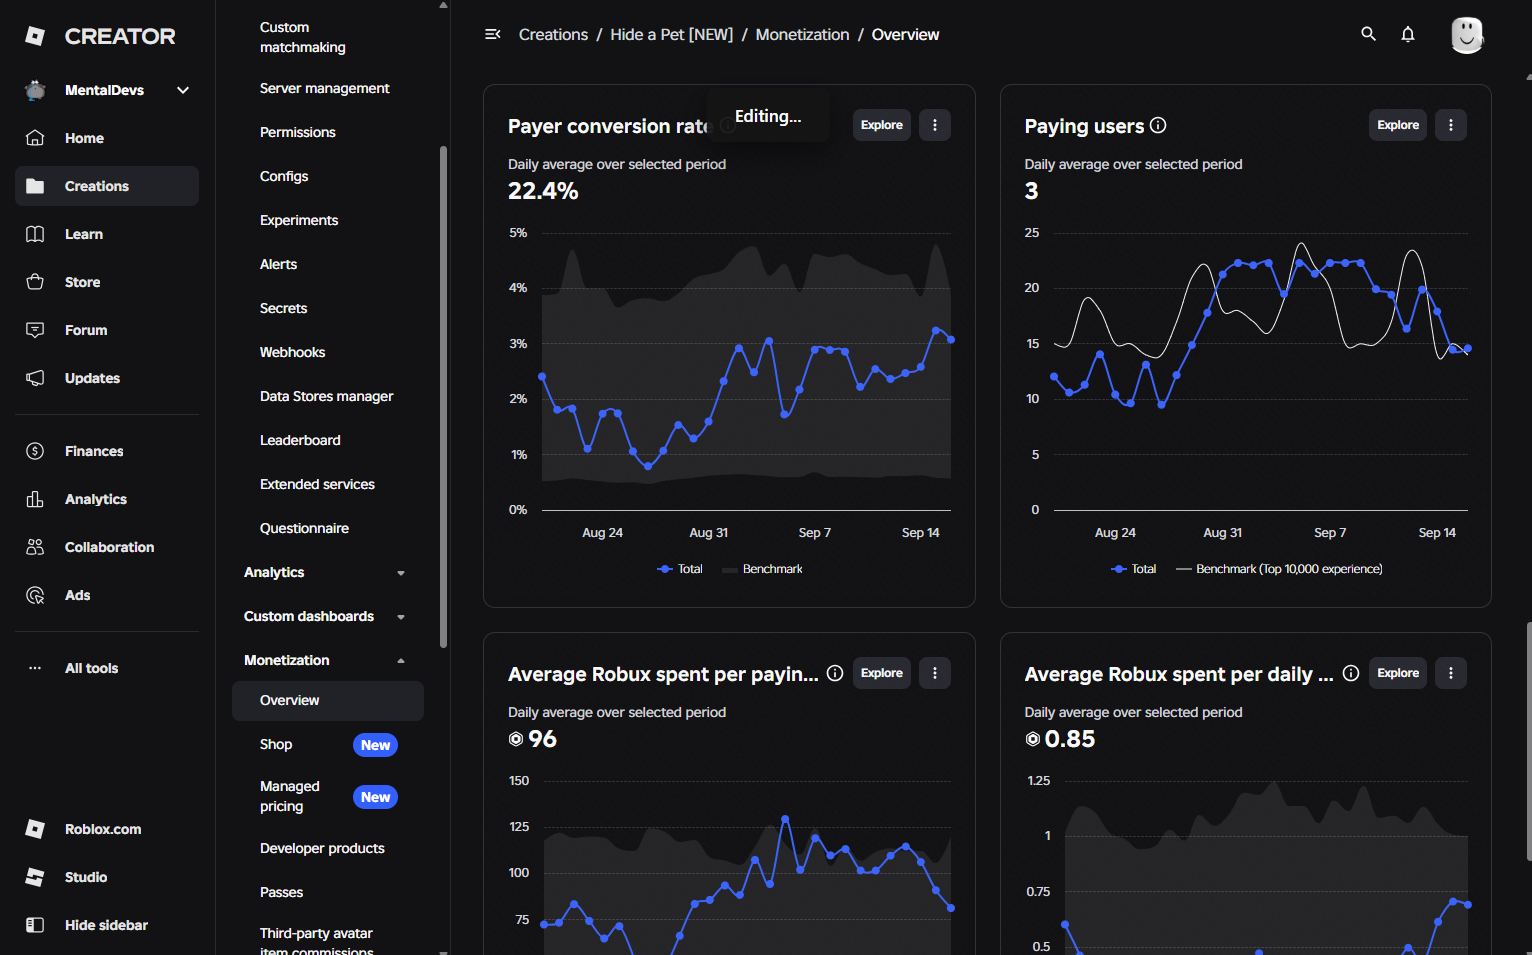Click the Hide sidebar icon
The height and width of the screenshot is (955, 1532).
[35, 925]
